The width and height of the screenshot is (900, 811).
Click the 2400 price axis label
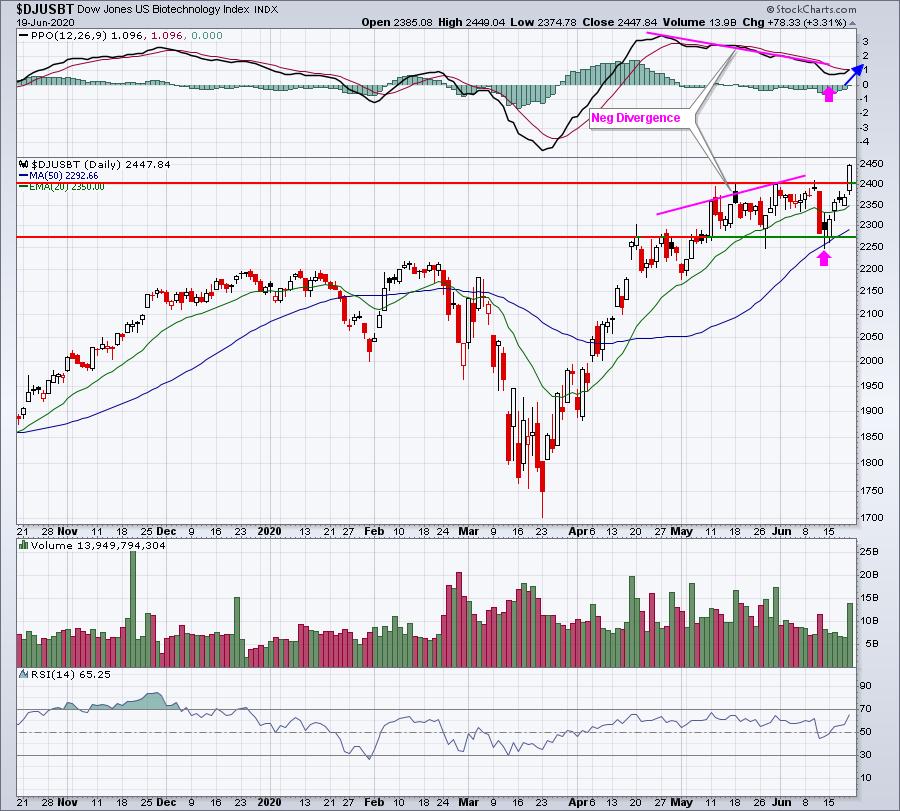click(871, 184)
